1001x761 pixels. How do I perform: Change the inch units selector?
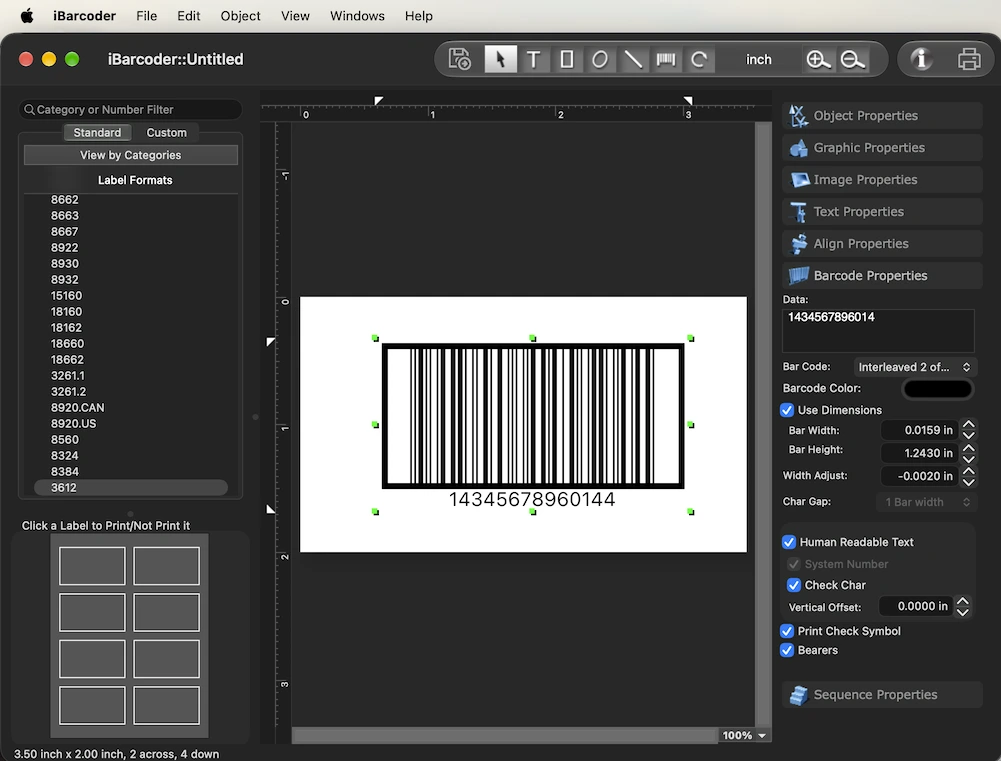coord(758,59)
